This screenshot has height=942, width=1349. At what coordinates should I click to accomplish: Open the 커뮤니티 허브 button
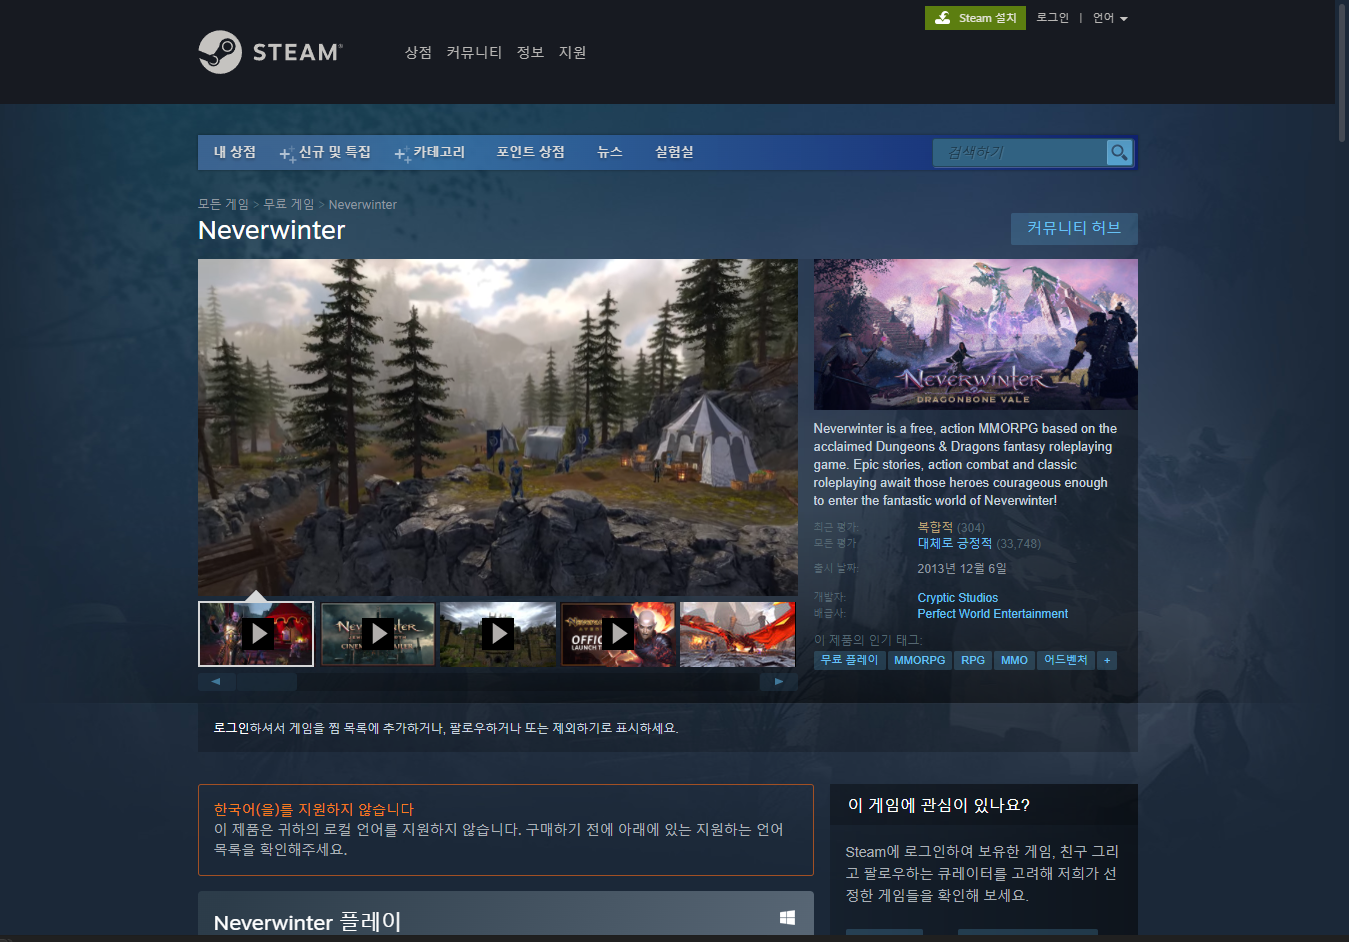[1074, 228]
